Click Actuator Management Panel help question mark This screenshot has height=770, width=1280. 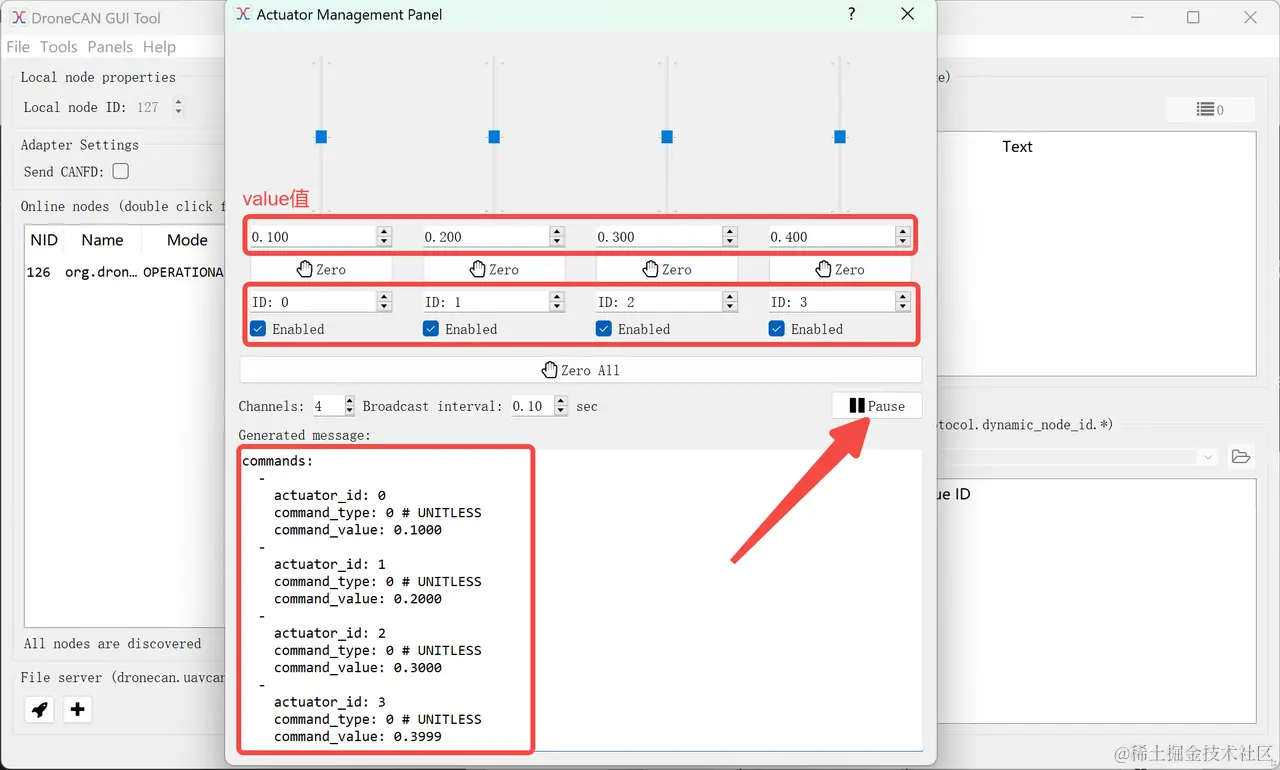pos(851,14)
